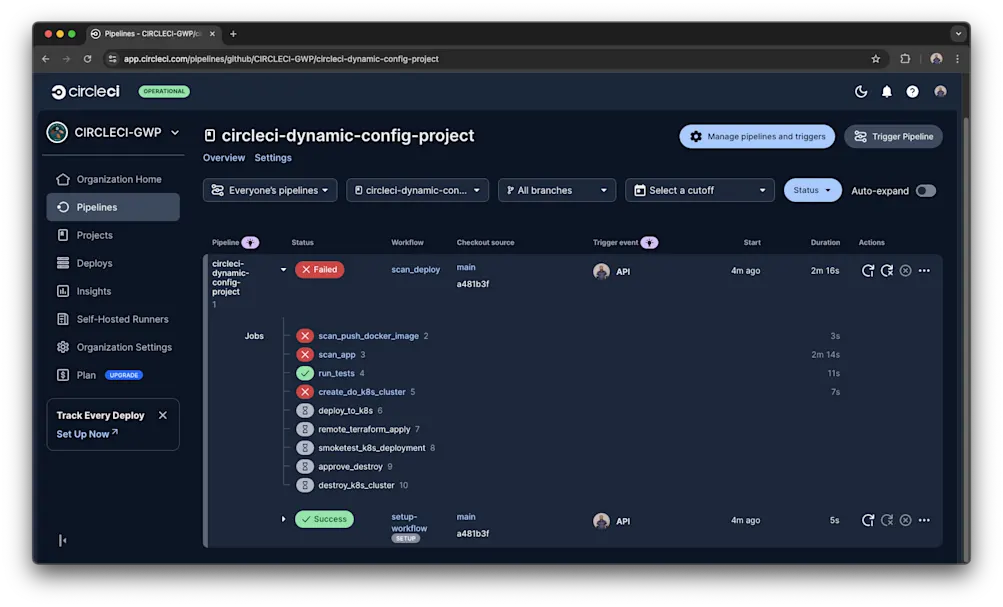Viewport: 1003px width, 607px height.
Task: Open scan_deploy workflow link
Action: (x=416, y=269)
